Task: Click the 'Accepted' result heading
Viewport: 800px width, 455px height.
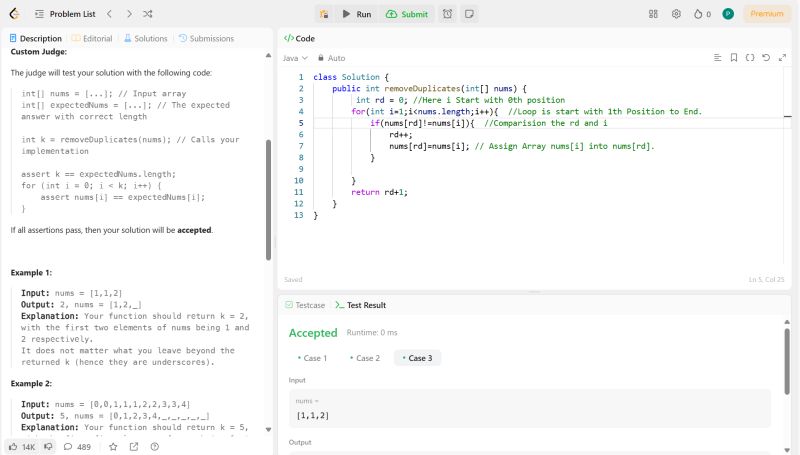Action: [313, 333]
